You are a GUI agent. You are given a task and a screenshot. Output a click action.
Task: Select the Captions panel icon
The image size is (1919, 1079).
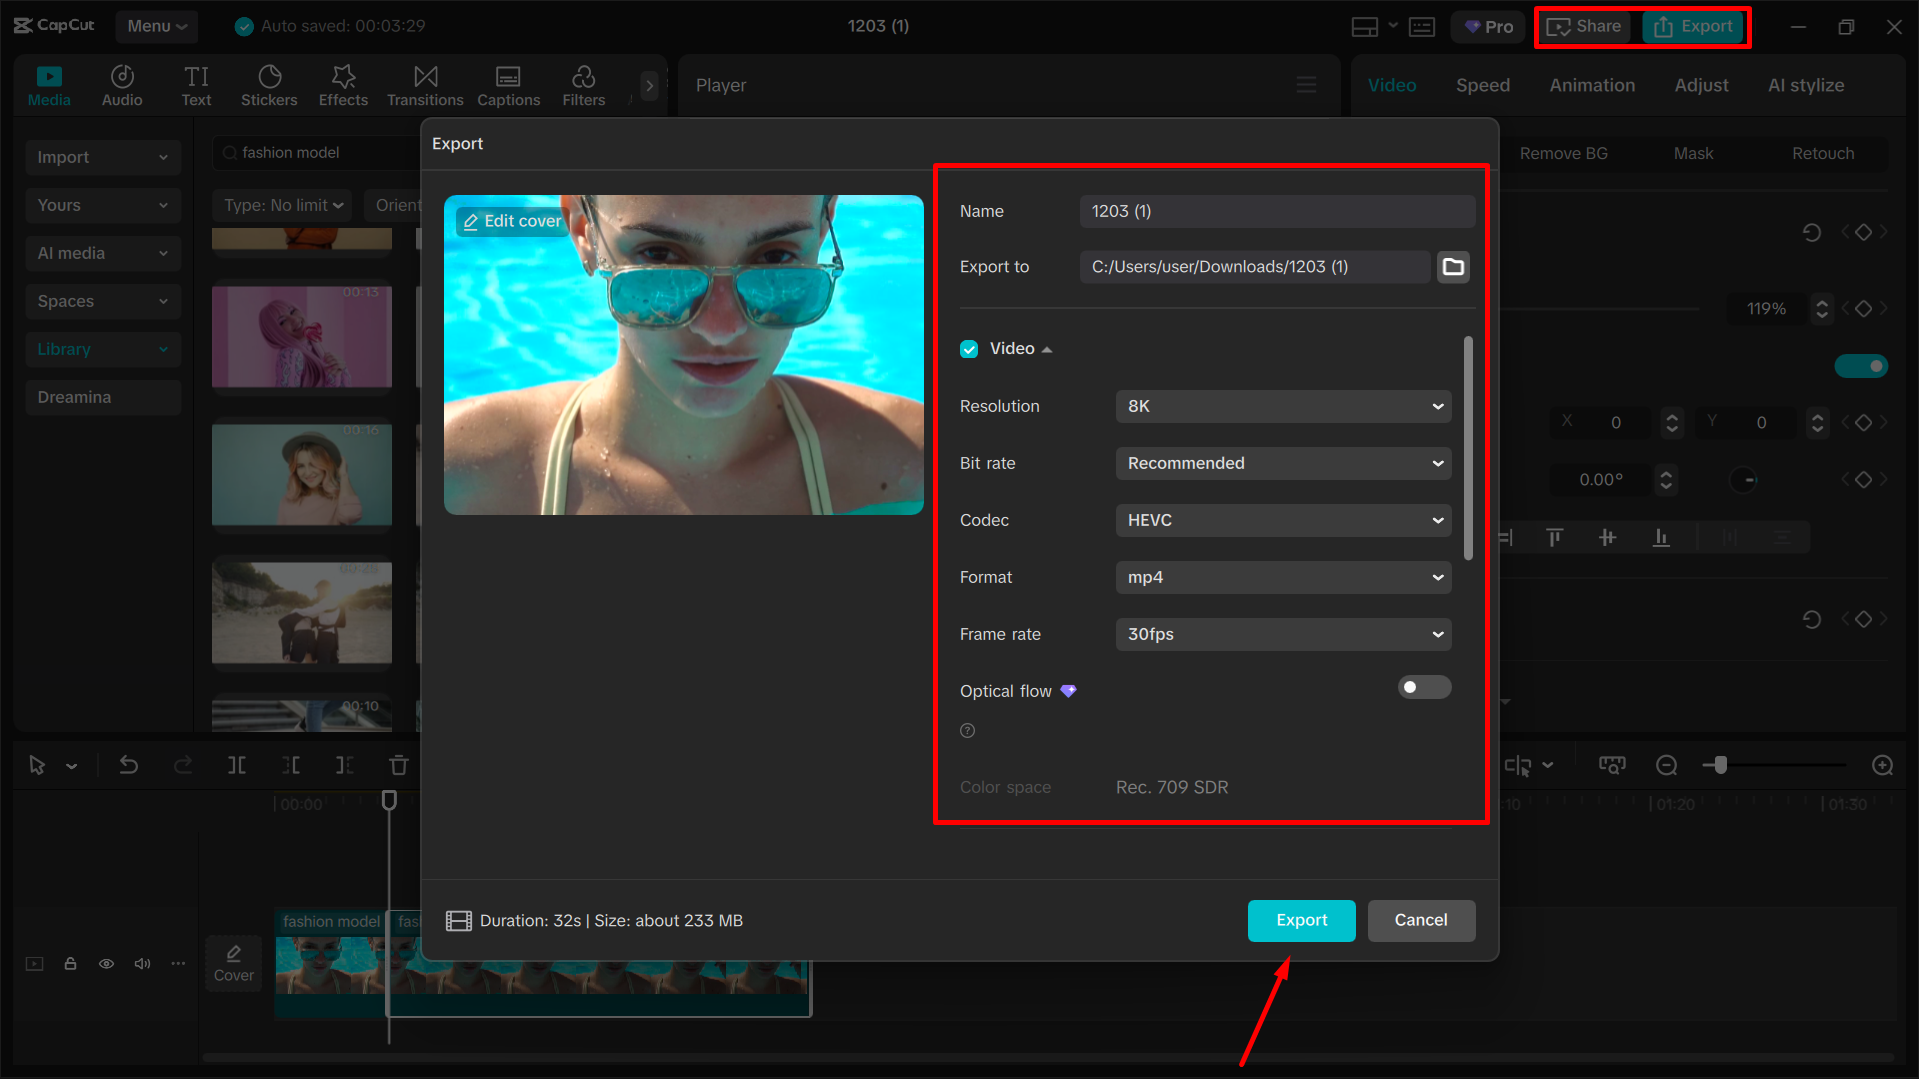coord(508,84)
